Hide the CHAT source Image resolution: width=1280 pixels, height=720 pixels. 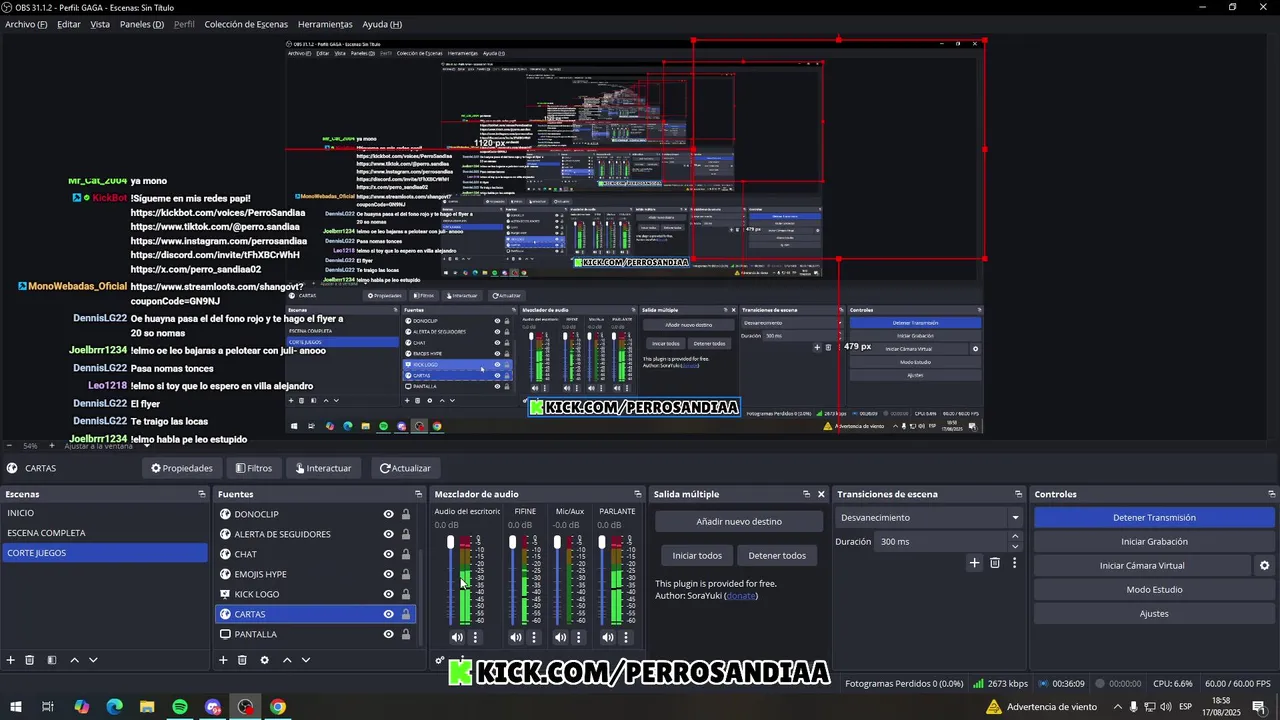click(388, 554)
